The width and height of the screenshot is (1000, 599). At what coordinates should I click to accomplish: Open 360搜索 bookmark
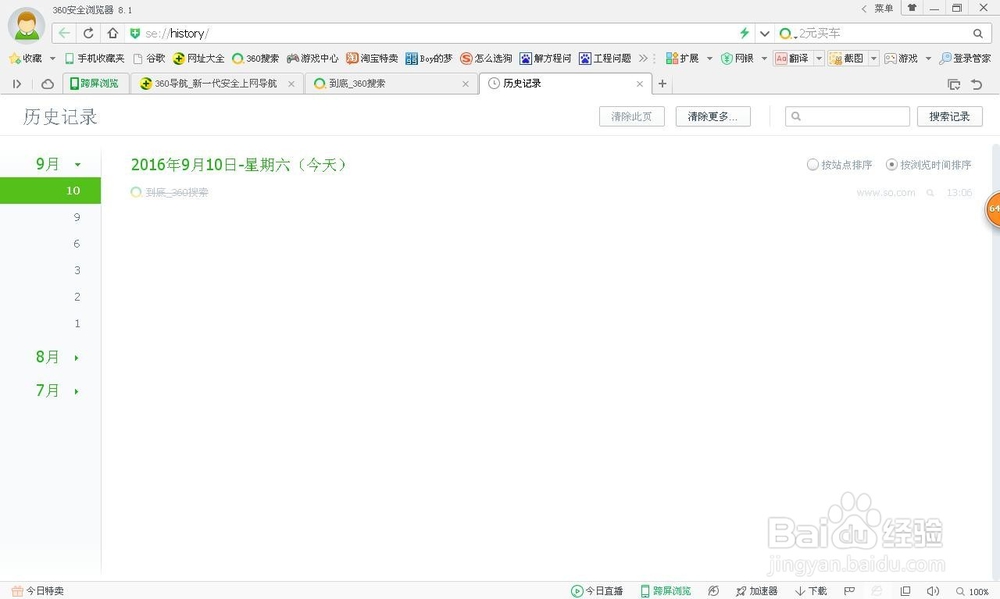click(255, 58)
